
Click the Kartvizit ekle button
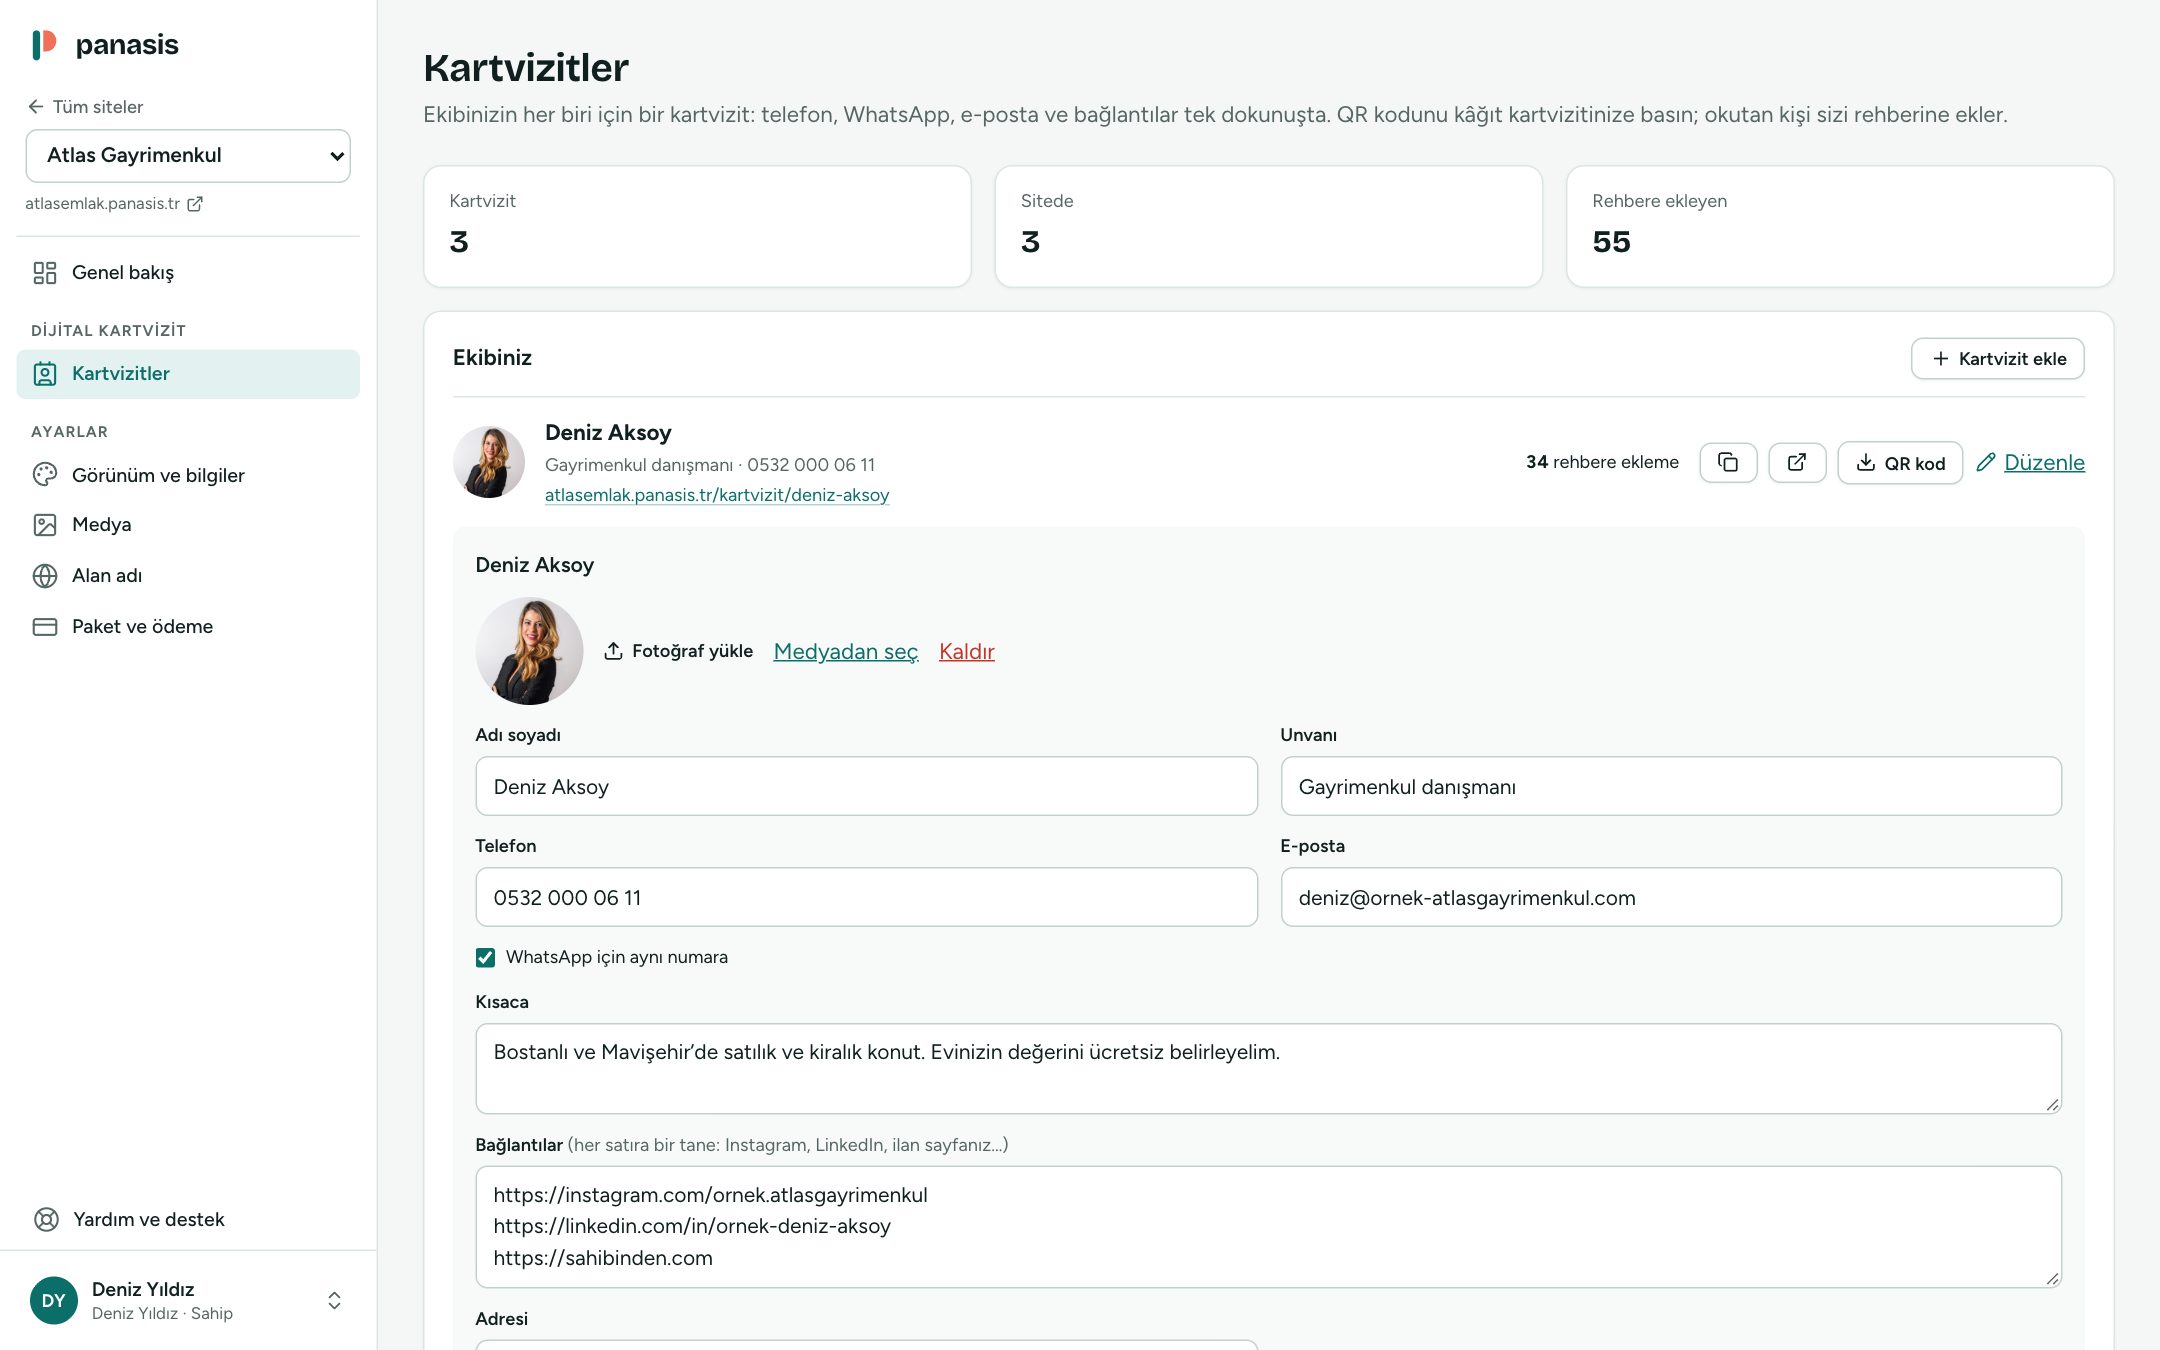(1997, 359)
